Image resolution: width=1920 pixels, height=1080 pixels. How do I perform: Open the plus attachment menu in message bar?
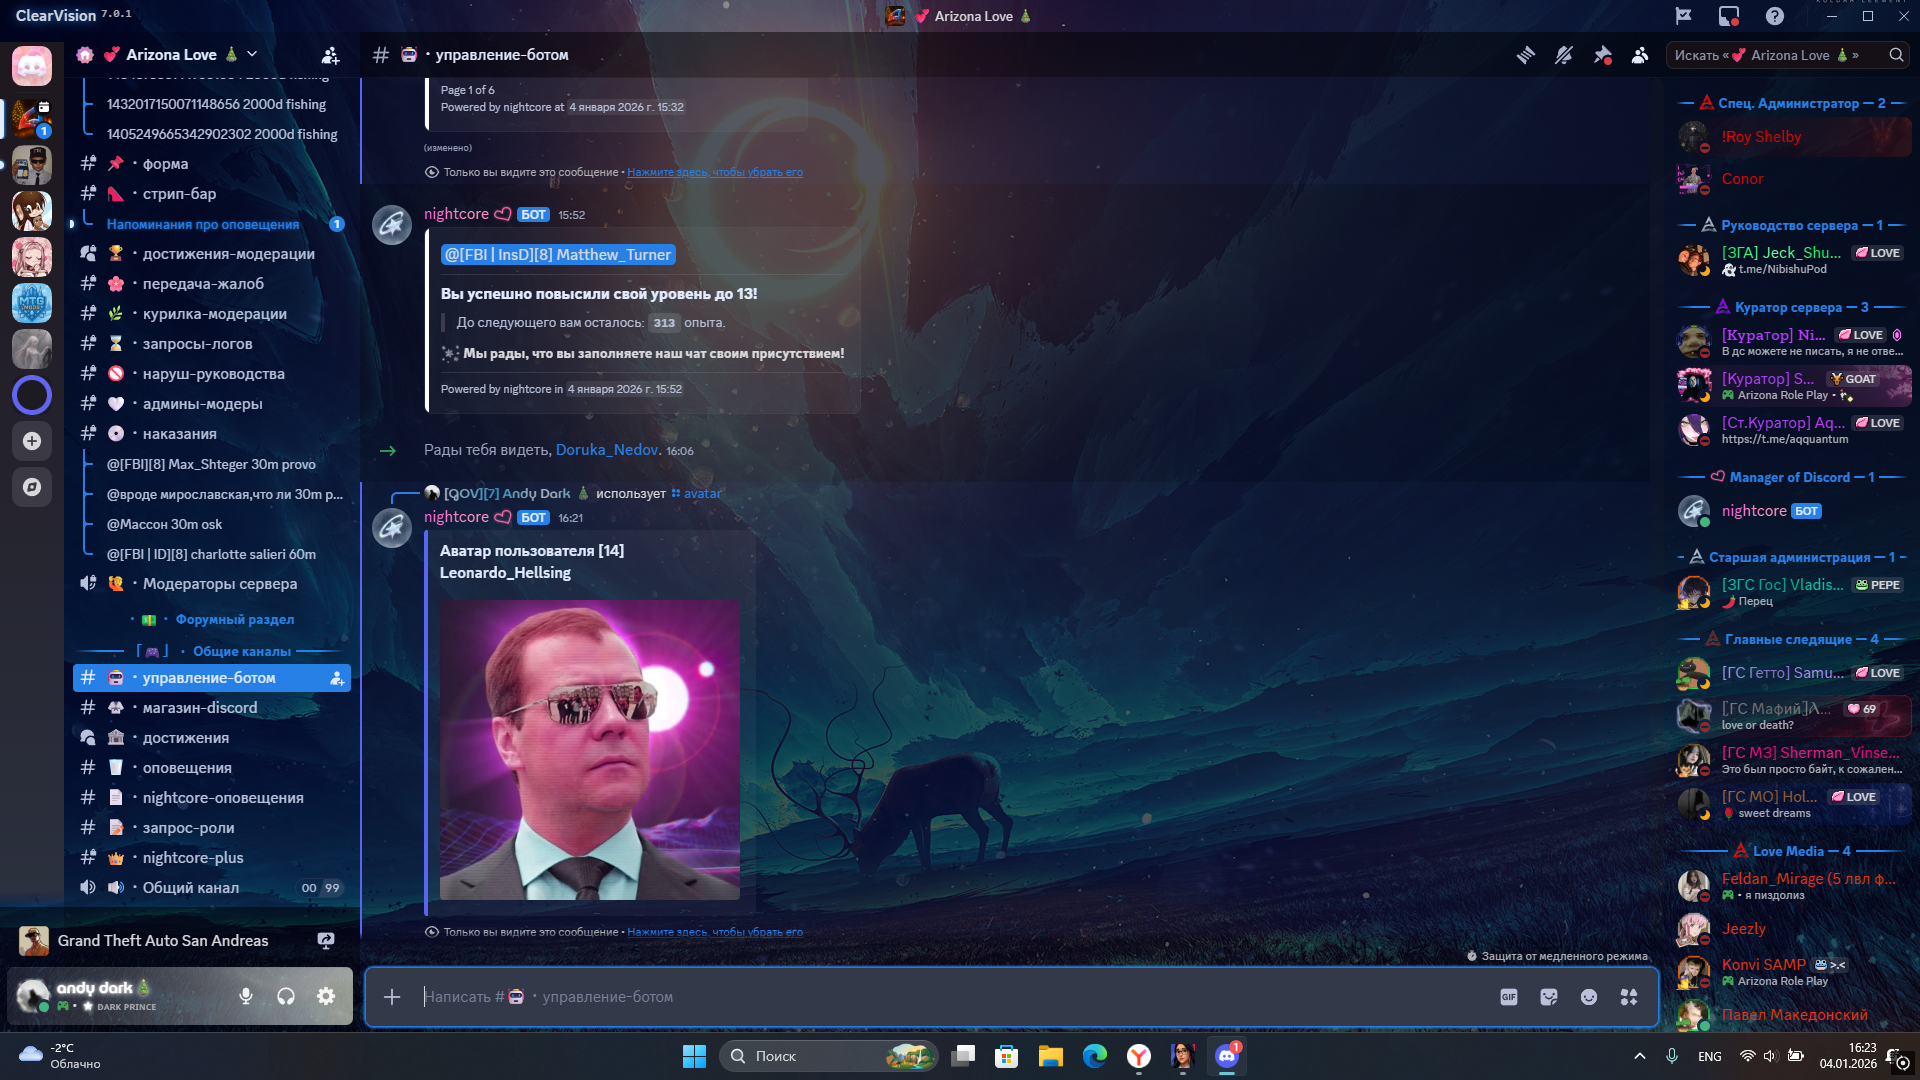pyautogui.click(x=392, y=997)
